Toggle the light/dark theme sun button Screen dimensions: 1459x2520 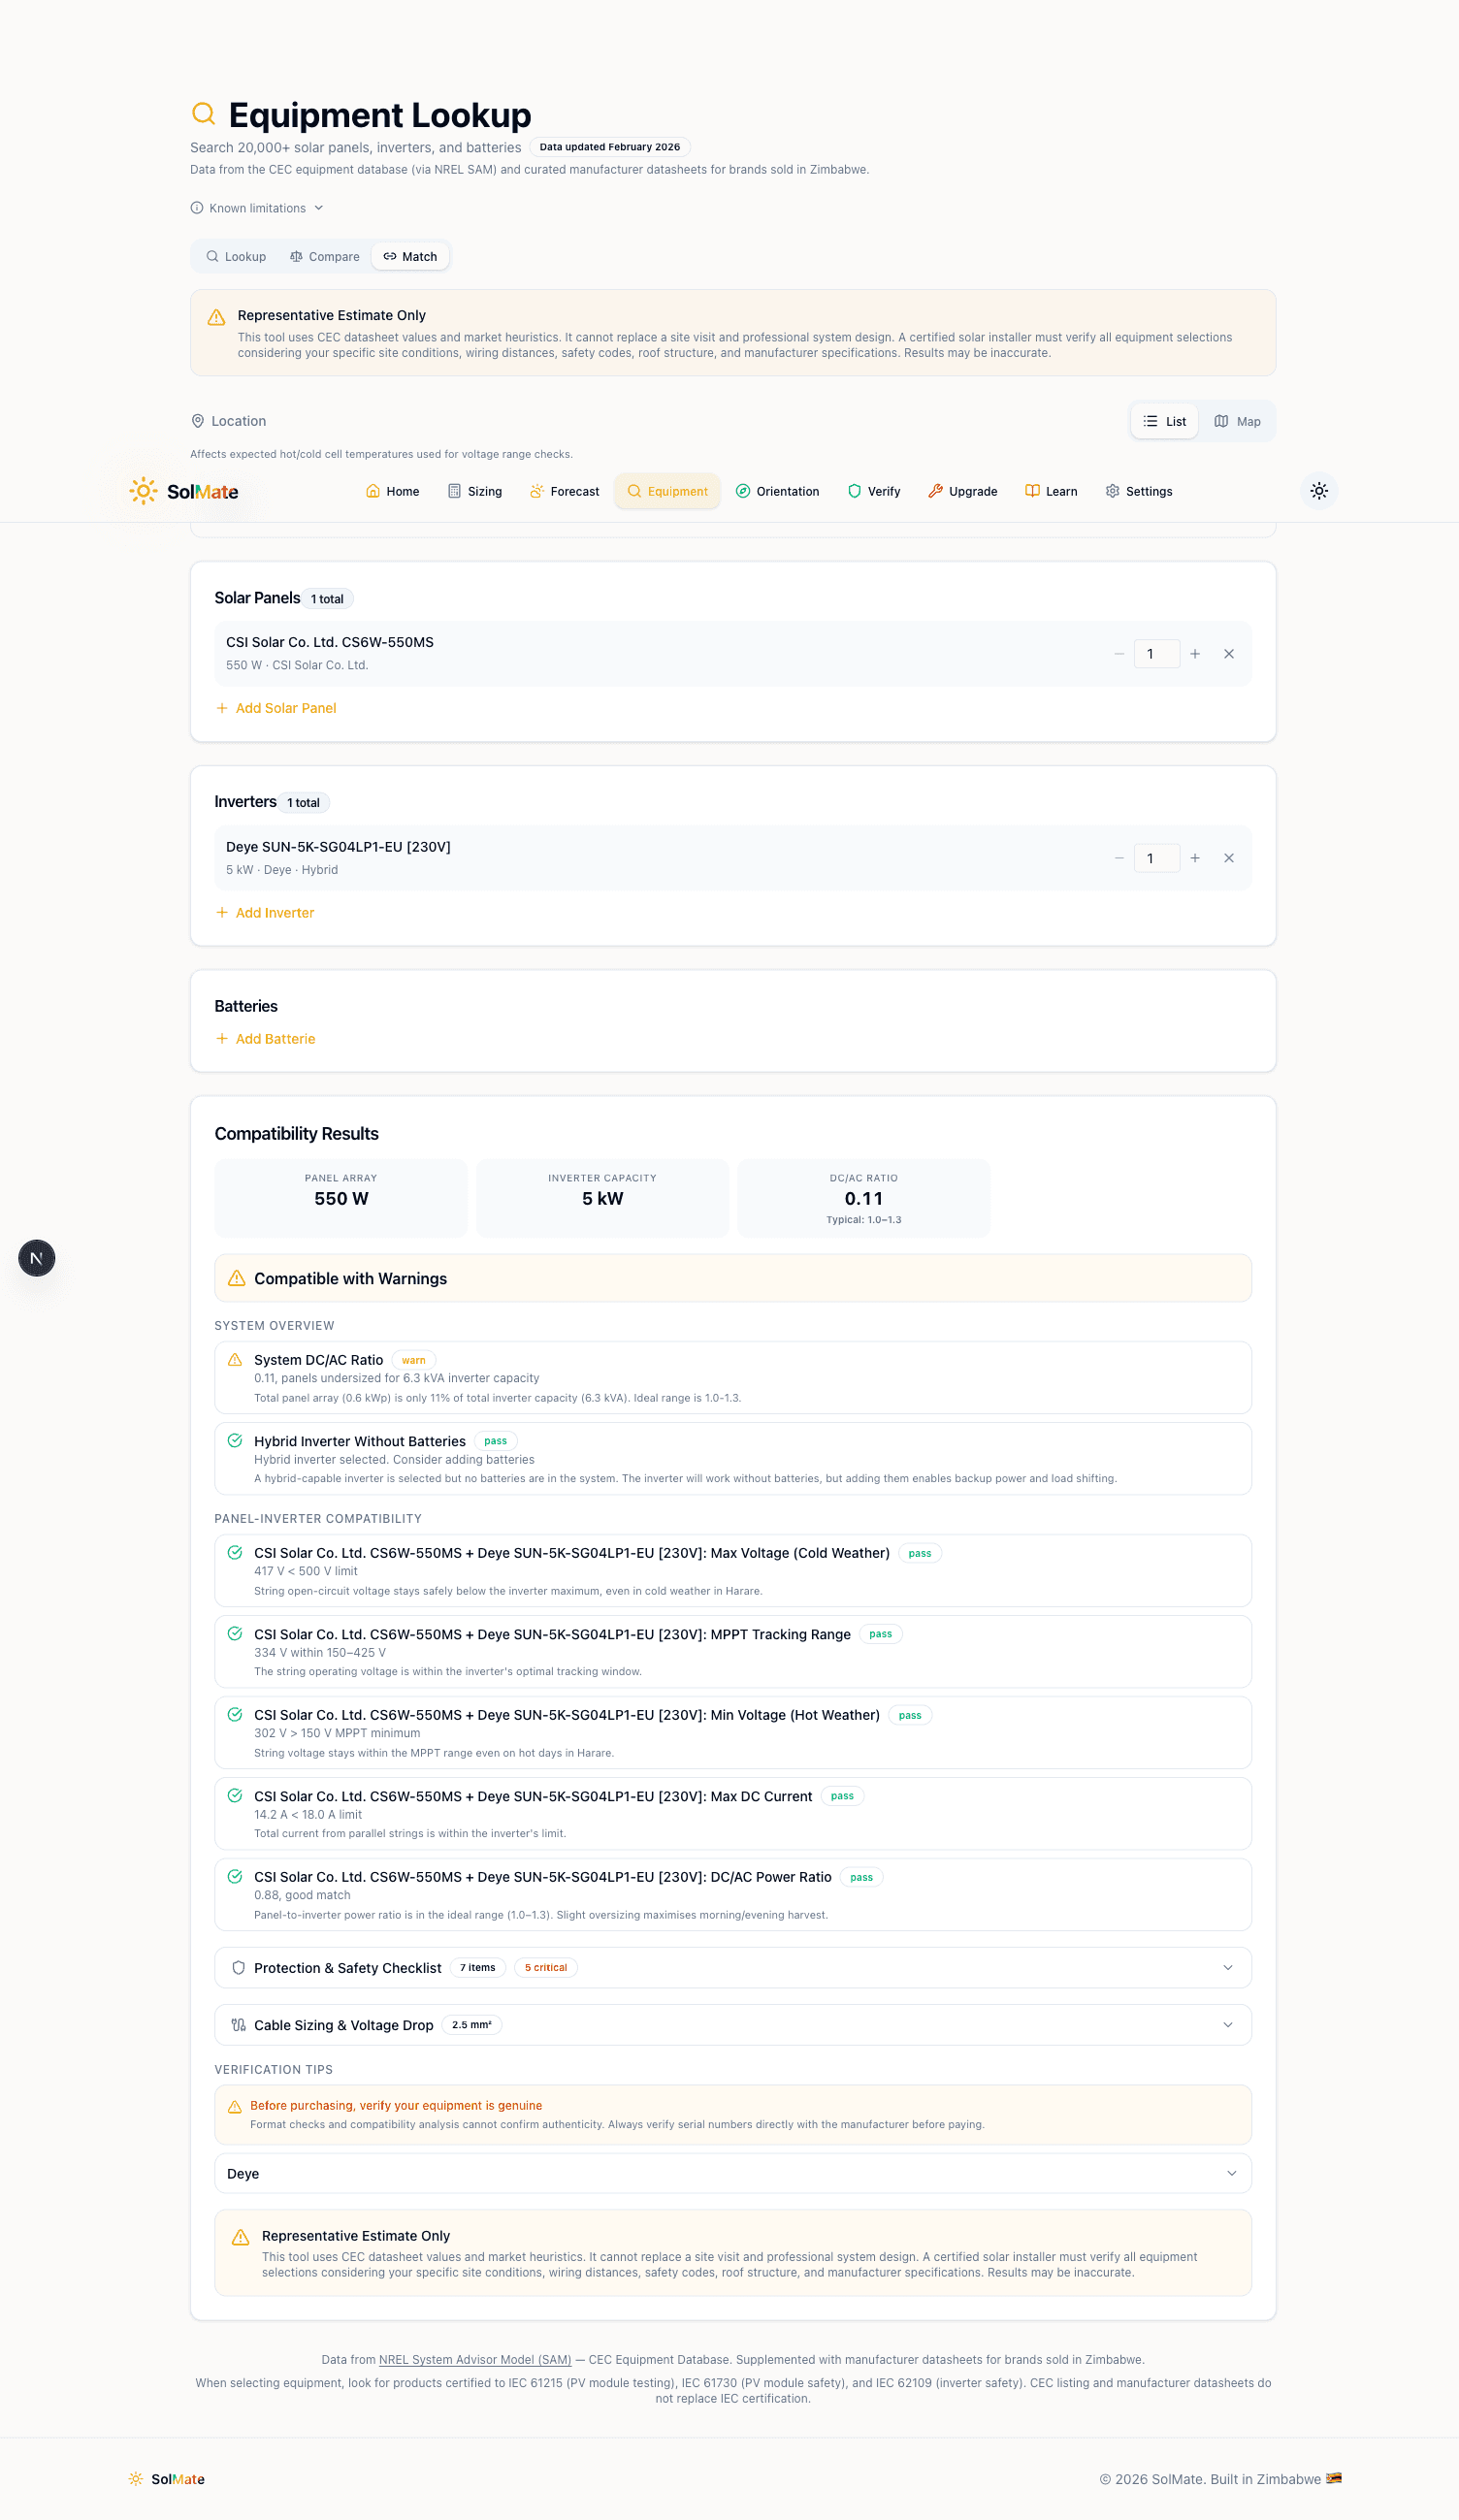pyautogui.click(x=1319, y=491)
